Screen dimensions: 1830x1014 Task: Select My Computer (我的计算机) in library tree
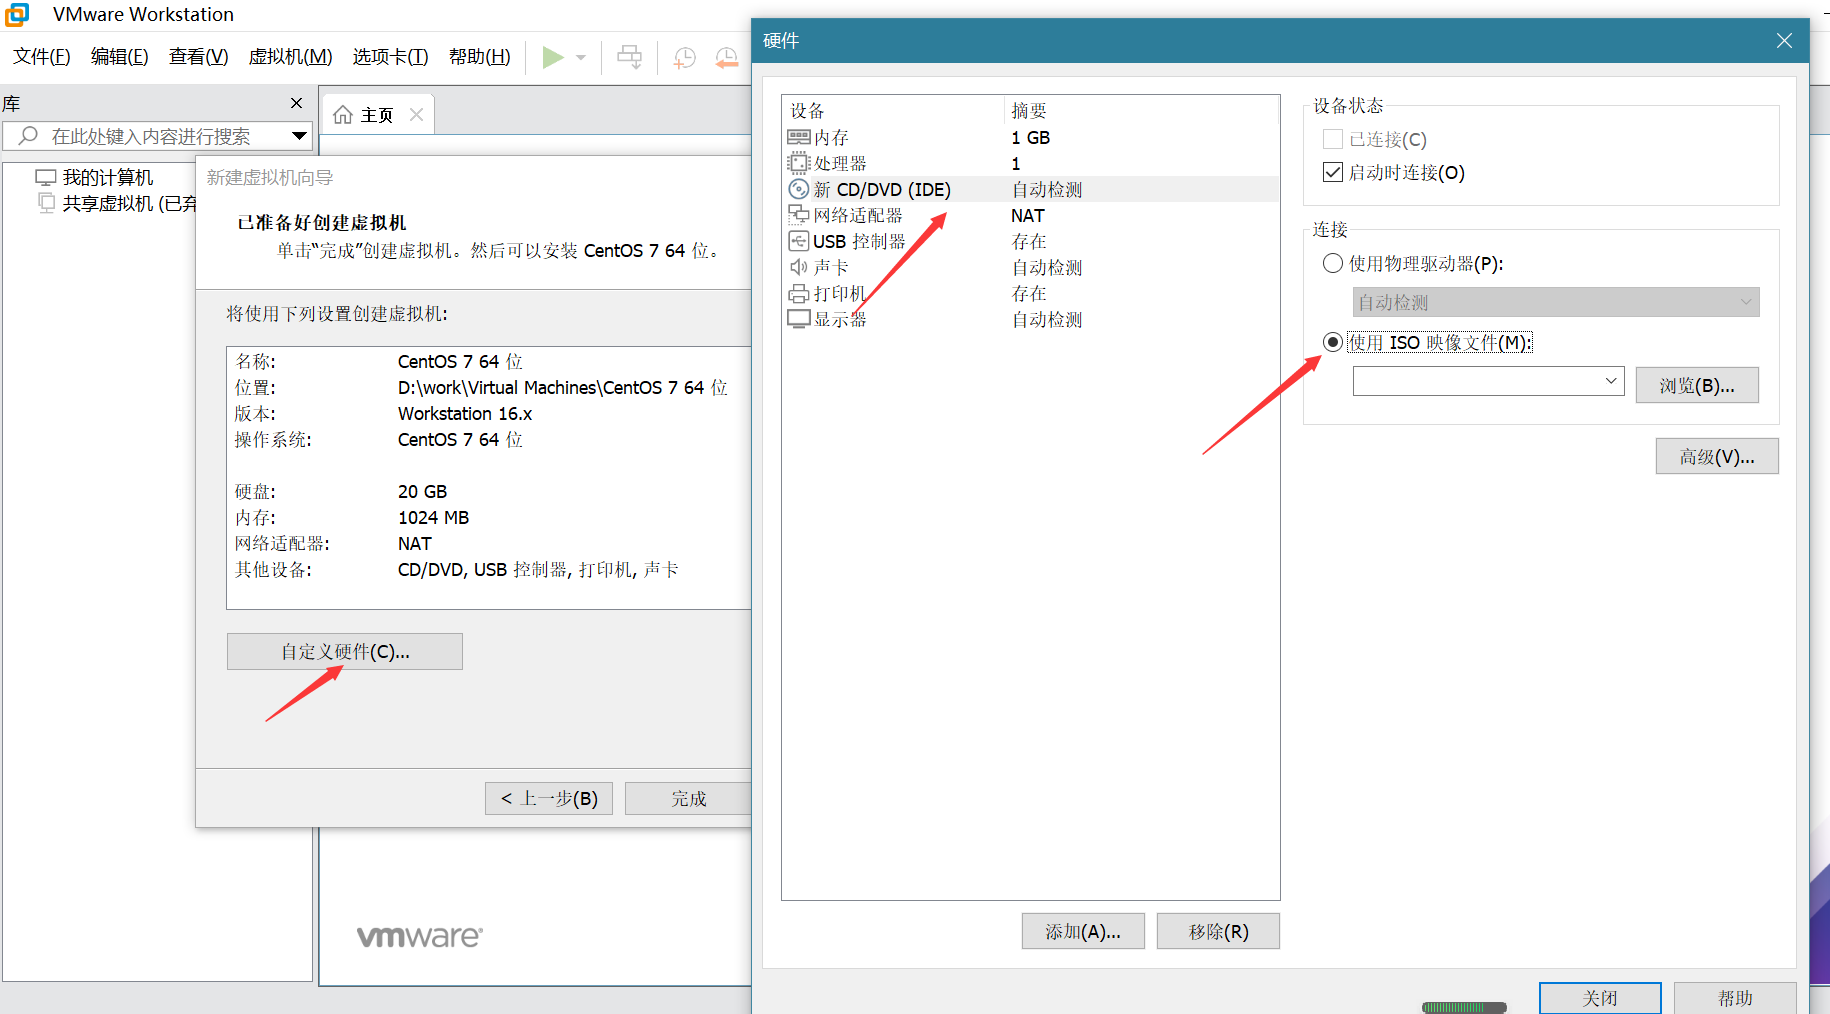[108, 177]
